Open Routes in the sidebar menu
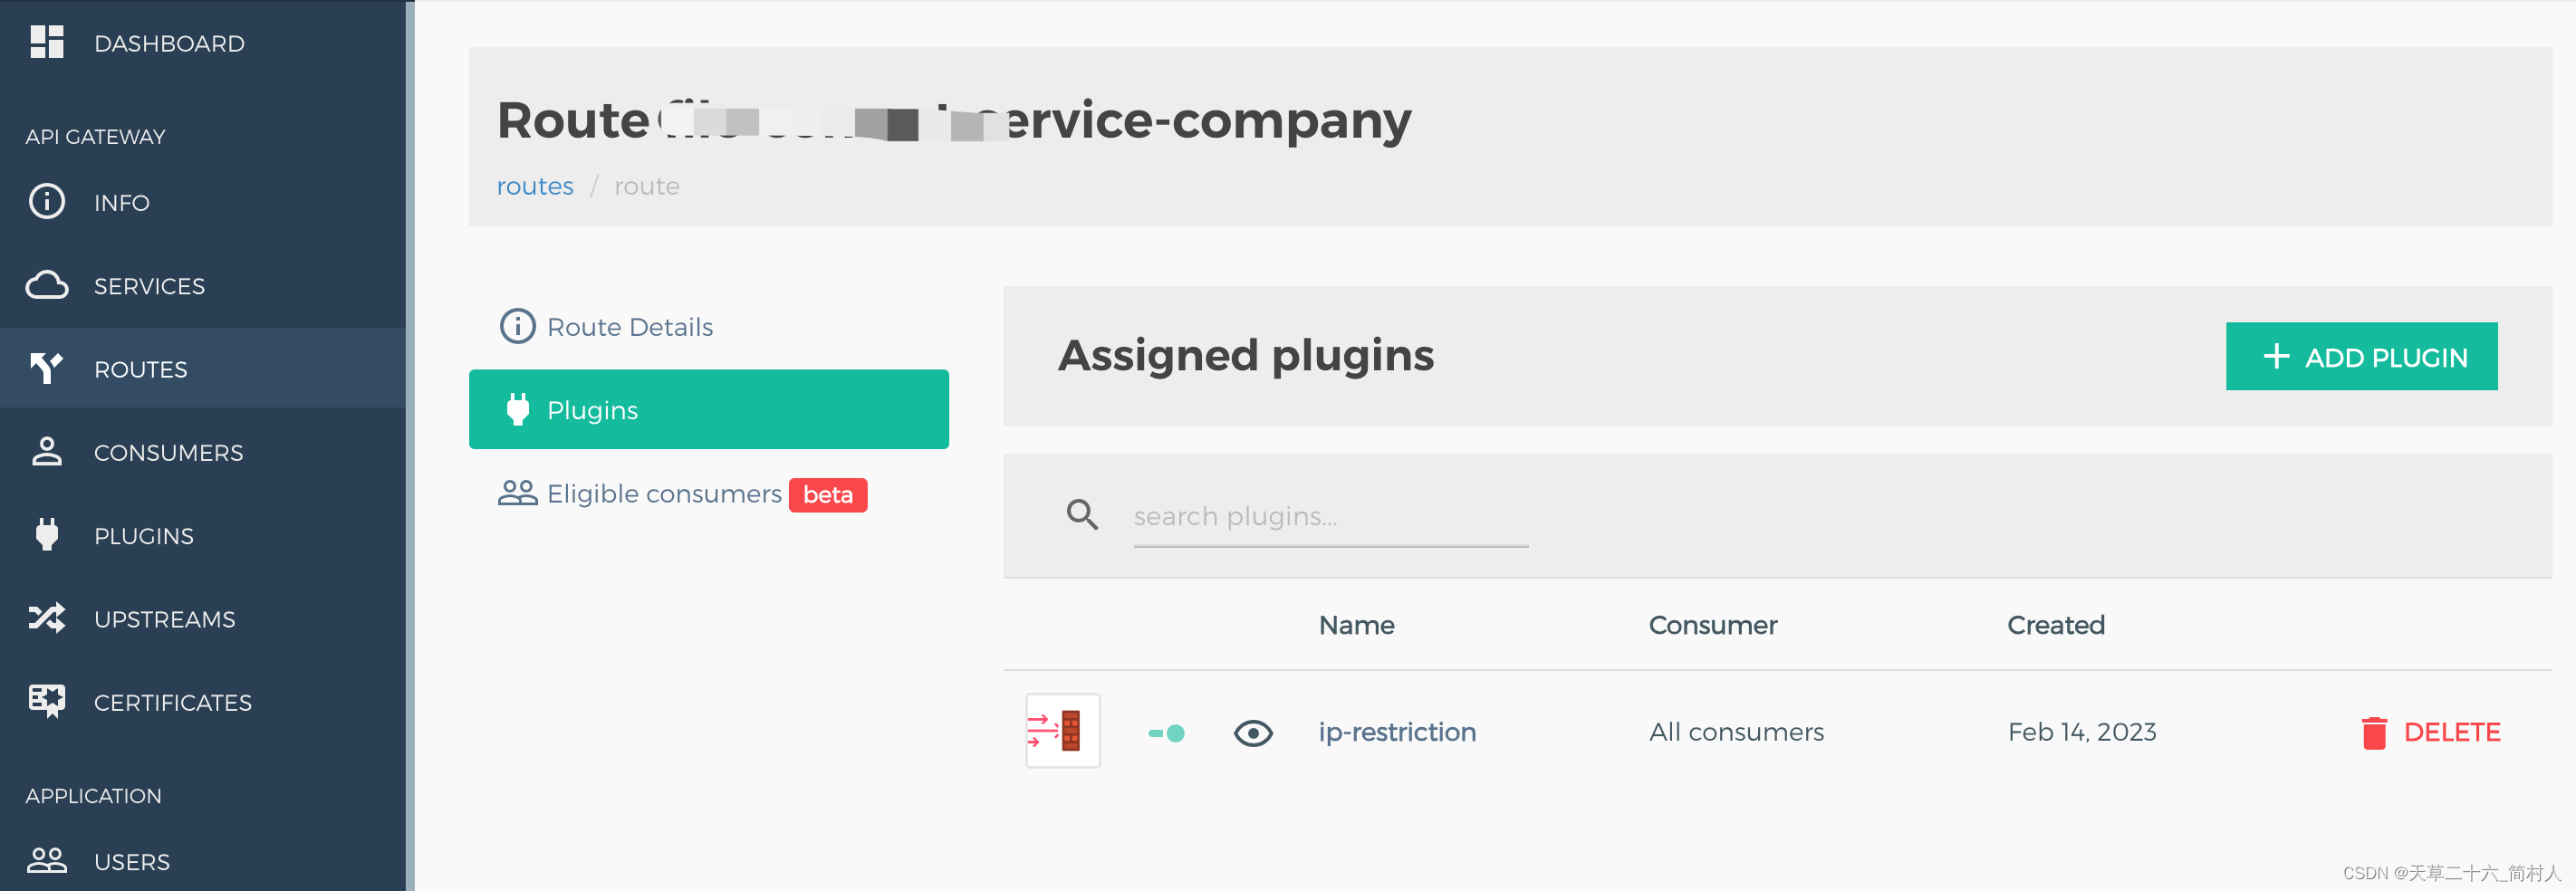The height and width of the screenshot is (891, 2576). pos(141,369)
